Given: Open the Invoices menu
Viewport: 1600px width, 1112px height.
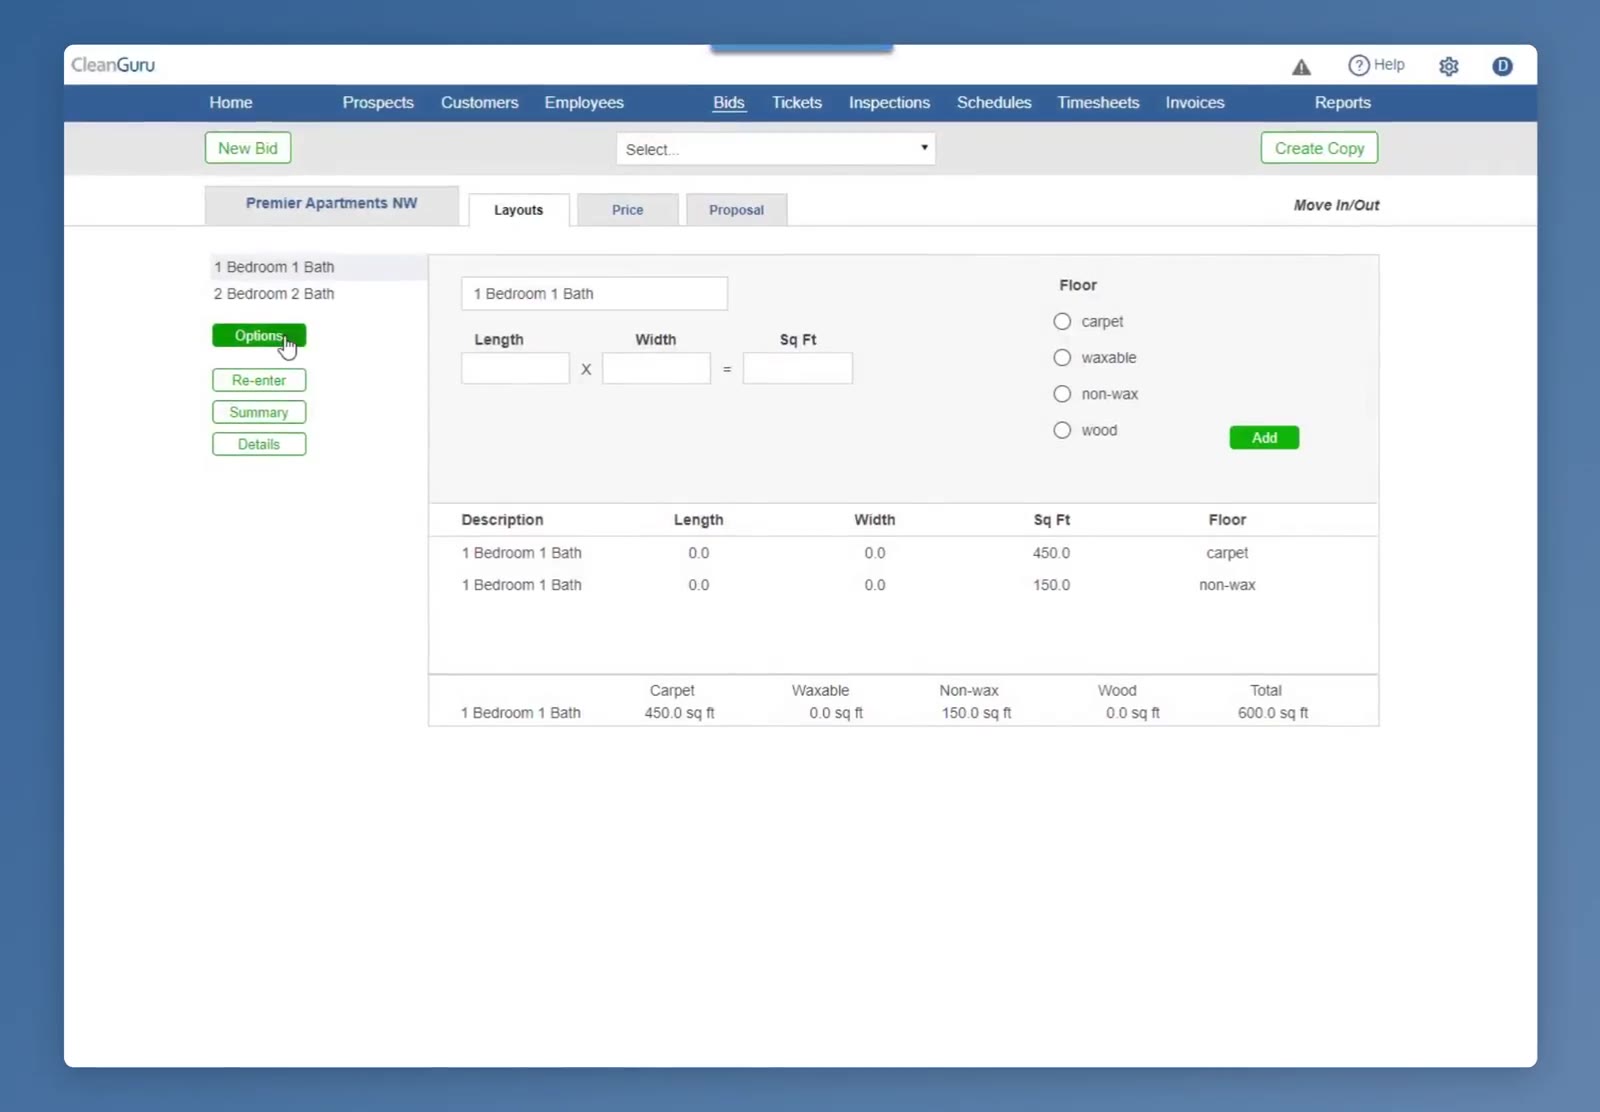Looking at the screenshot, I should (1195, 103).
